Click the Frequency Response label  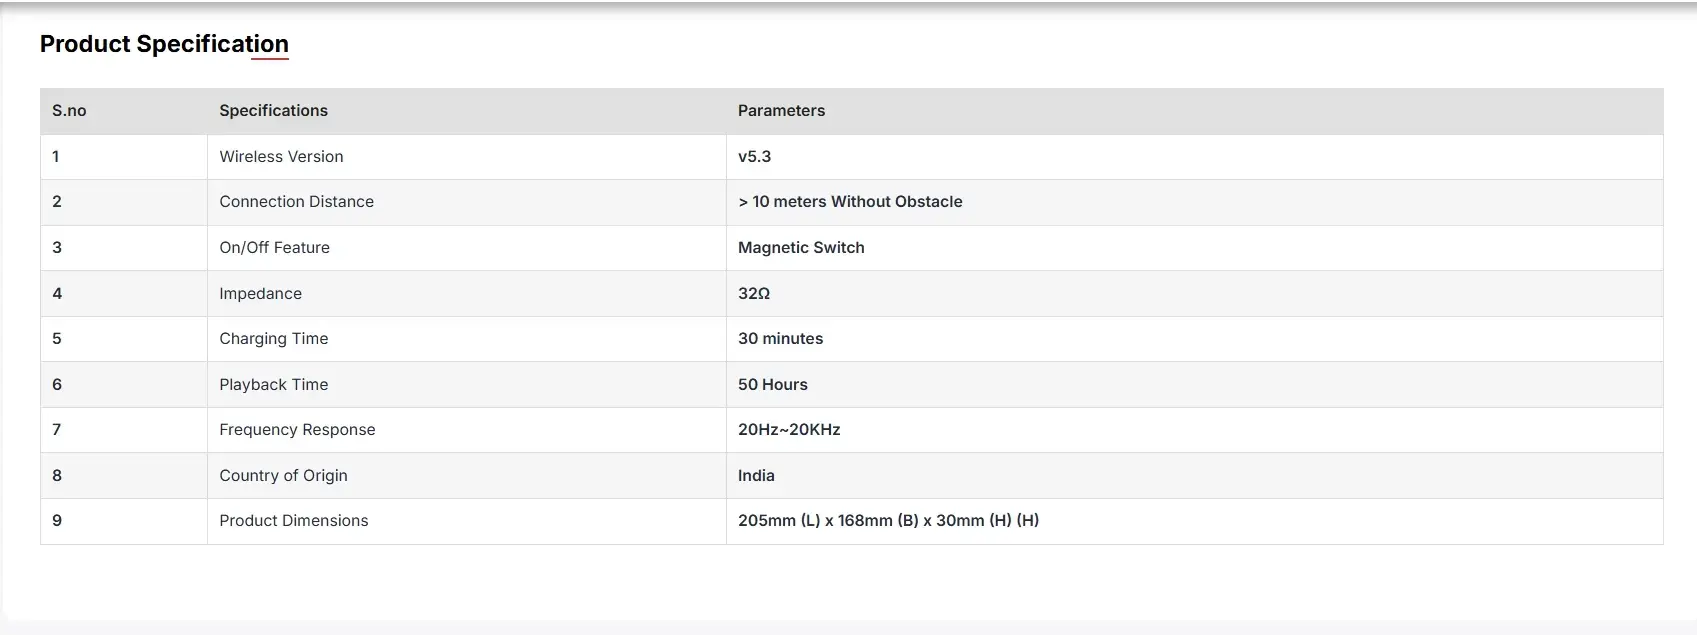297,430
